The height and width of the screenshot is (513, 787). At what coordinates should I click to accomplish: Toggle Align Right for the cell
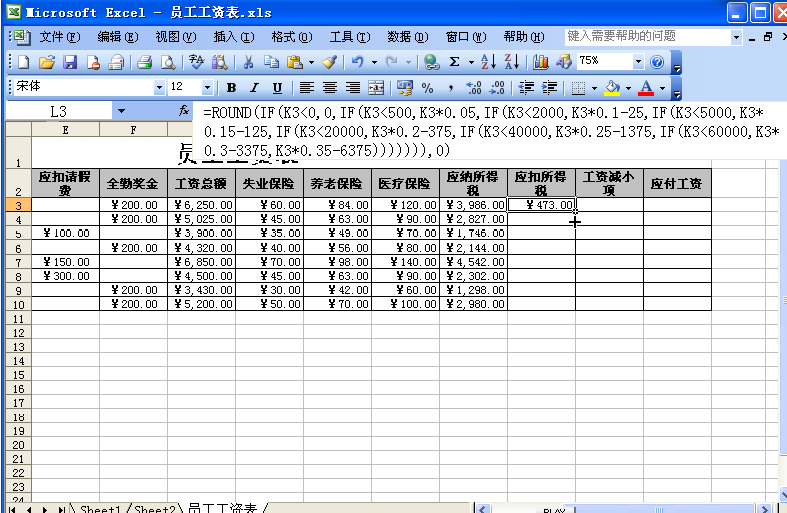coord(353,88)
